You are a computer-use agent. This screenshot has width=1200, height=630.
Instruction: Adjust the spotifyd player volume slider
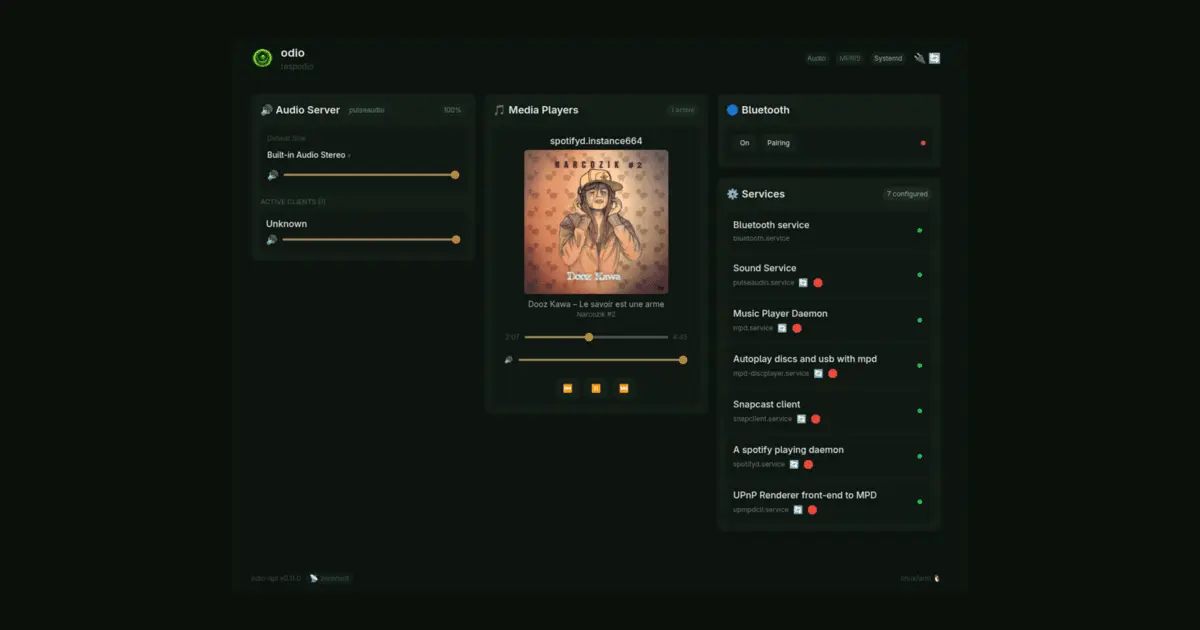(x=601, y=360)
